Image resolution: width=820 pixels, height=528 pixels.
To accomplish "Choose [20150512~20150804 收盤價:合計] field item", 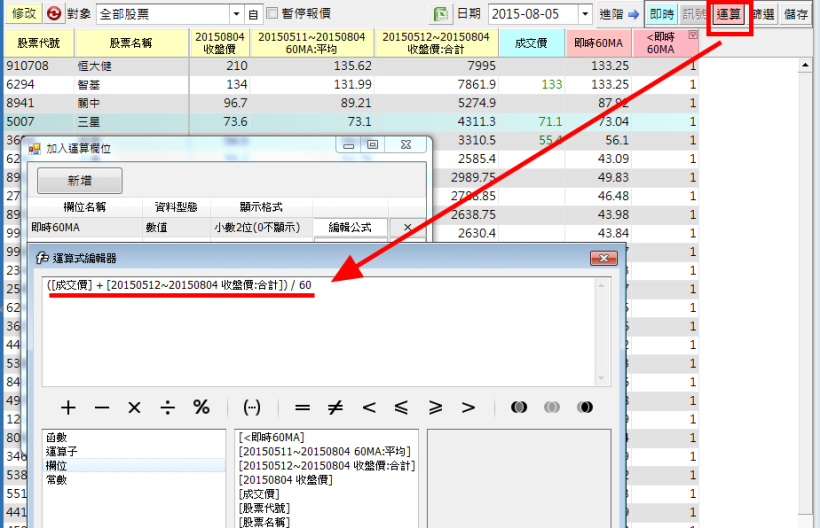I will coord(327,465).
